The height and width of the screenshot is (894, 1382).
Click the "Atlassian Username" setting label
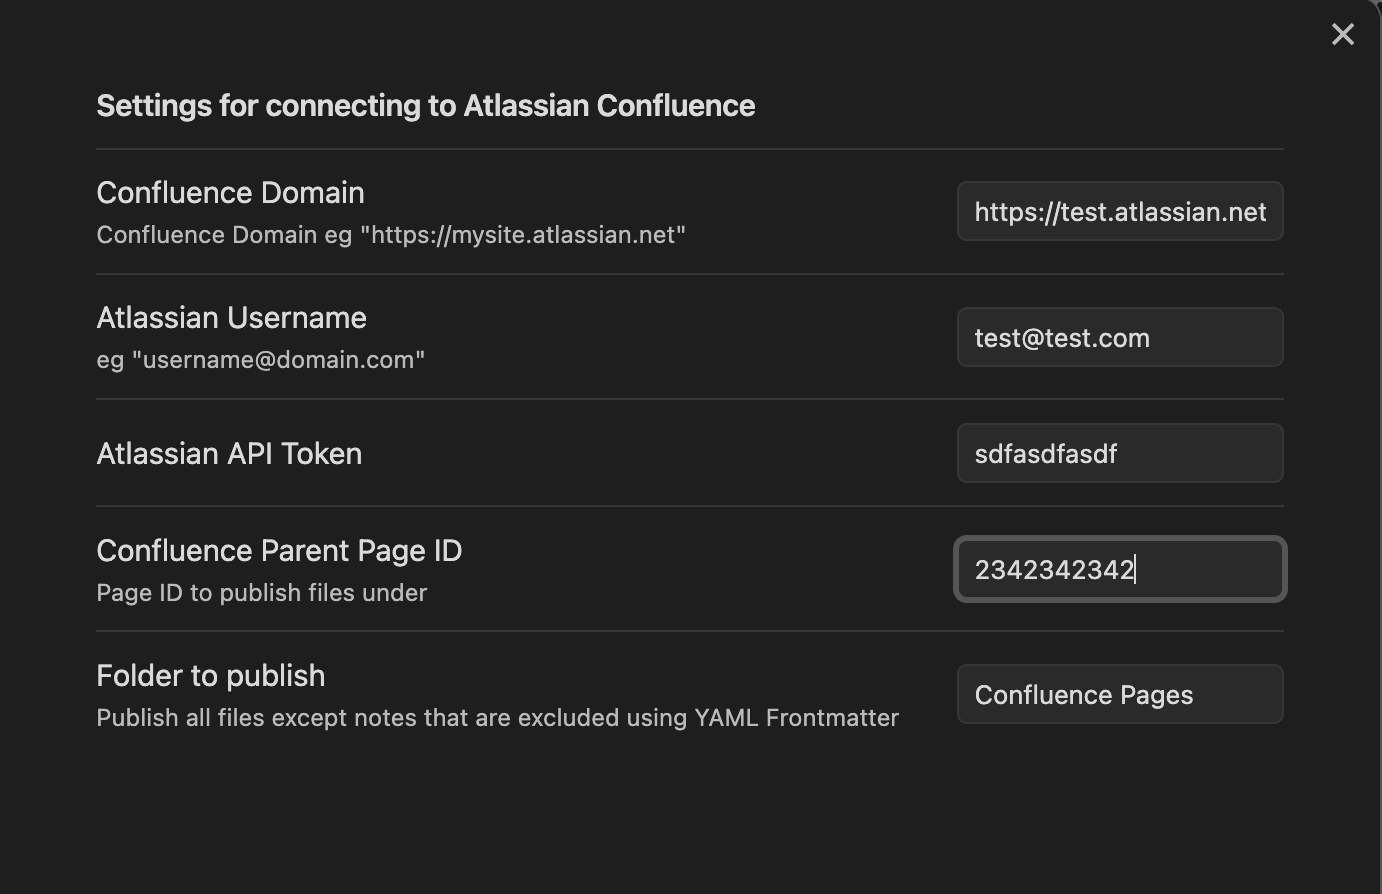tap(231, 318)
